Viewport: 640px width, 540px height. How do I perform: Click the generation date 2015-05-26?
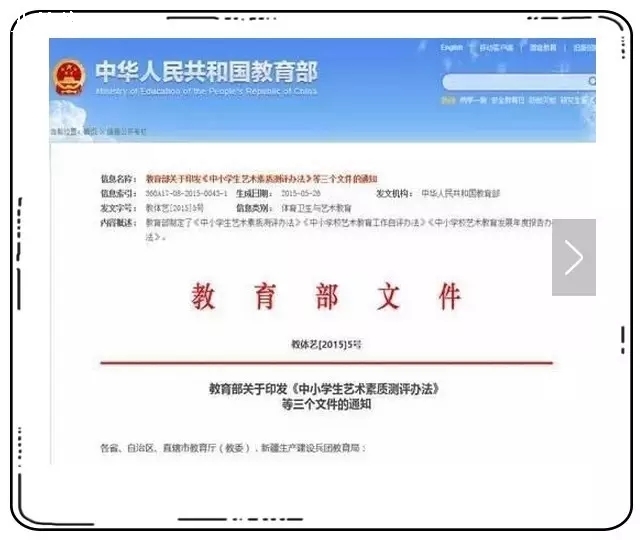[301, 193]
